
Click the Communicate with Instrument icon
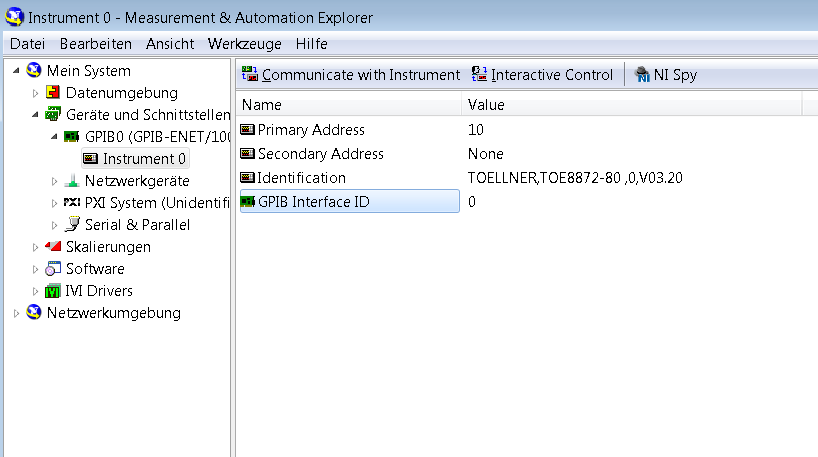click(x=250, y=75)
